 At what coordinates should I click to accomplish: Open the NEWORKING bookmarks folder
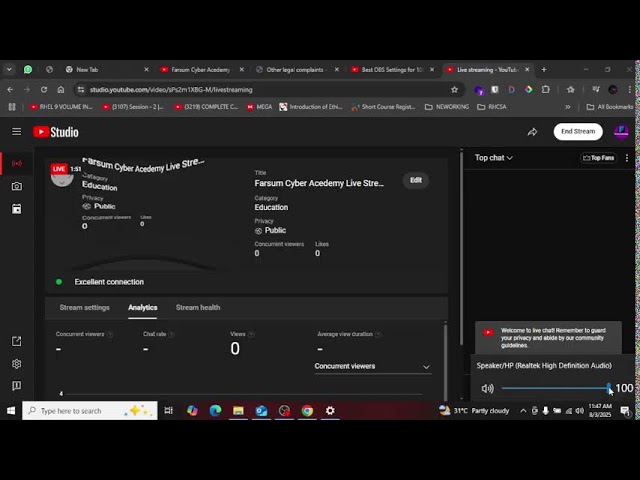pos(447,107)
